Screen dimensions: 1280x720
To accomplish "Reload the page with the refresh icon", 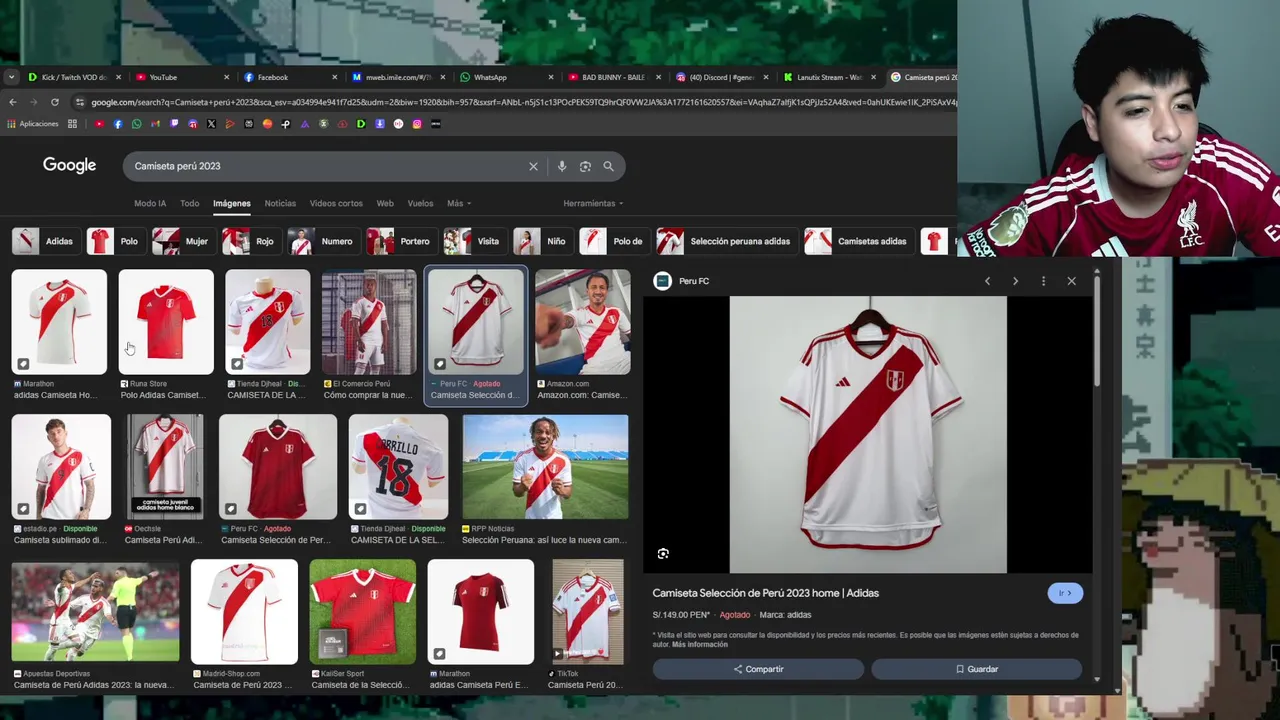I will pos(54,102).
